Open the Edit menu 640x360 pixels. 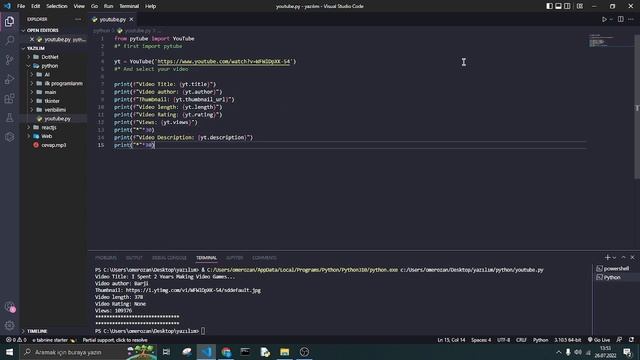point(36,6)
